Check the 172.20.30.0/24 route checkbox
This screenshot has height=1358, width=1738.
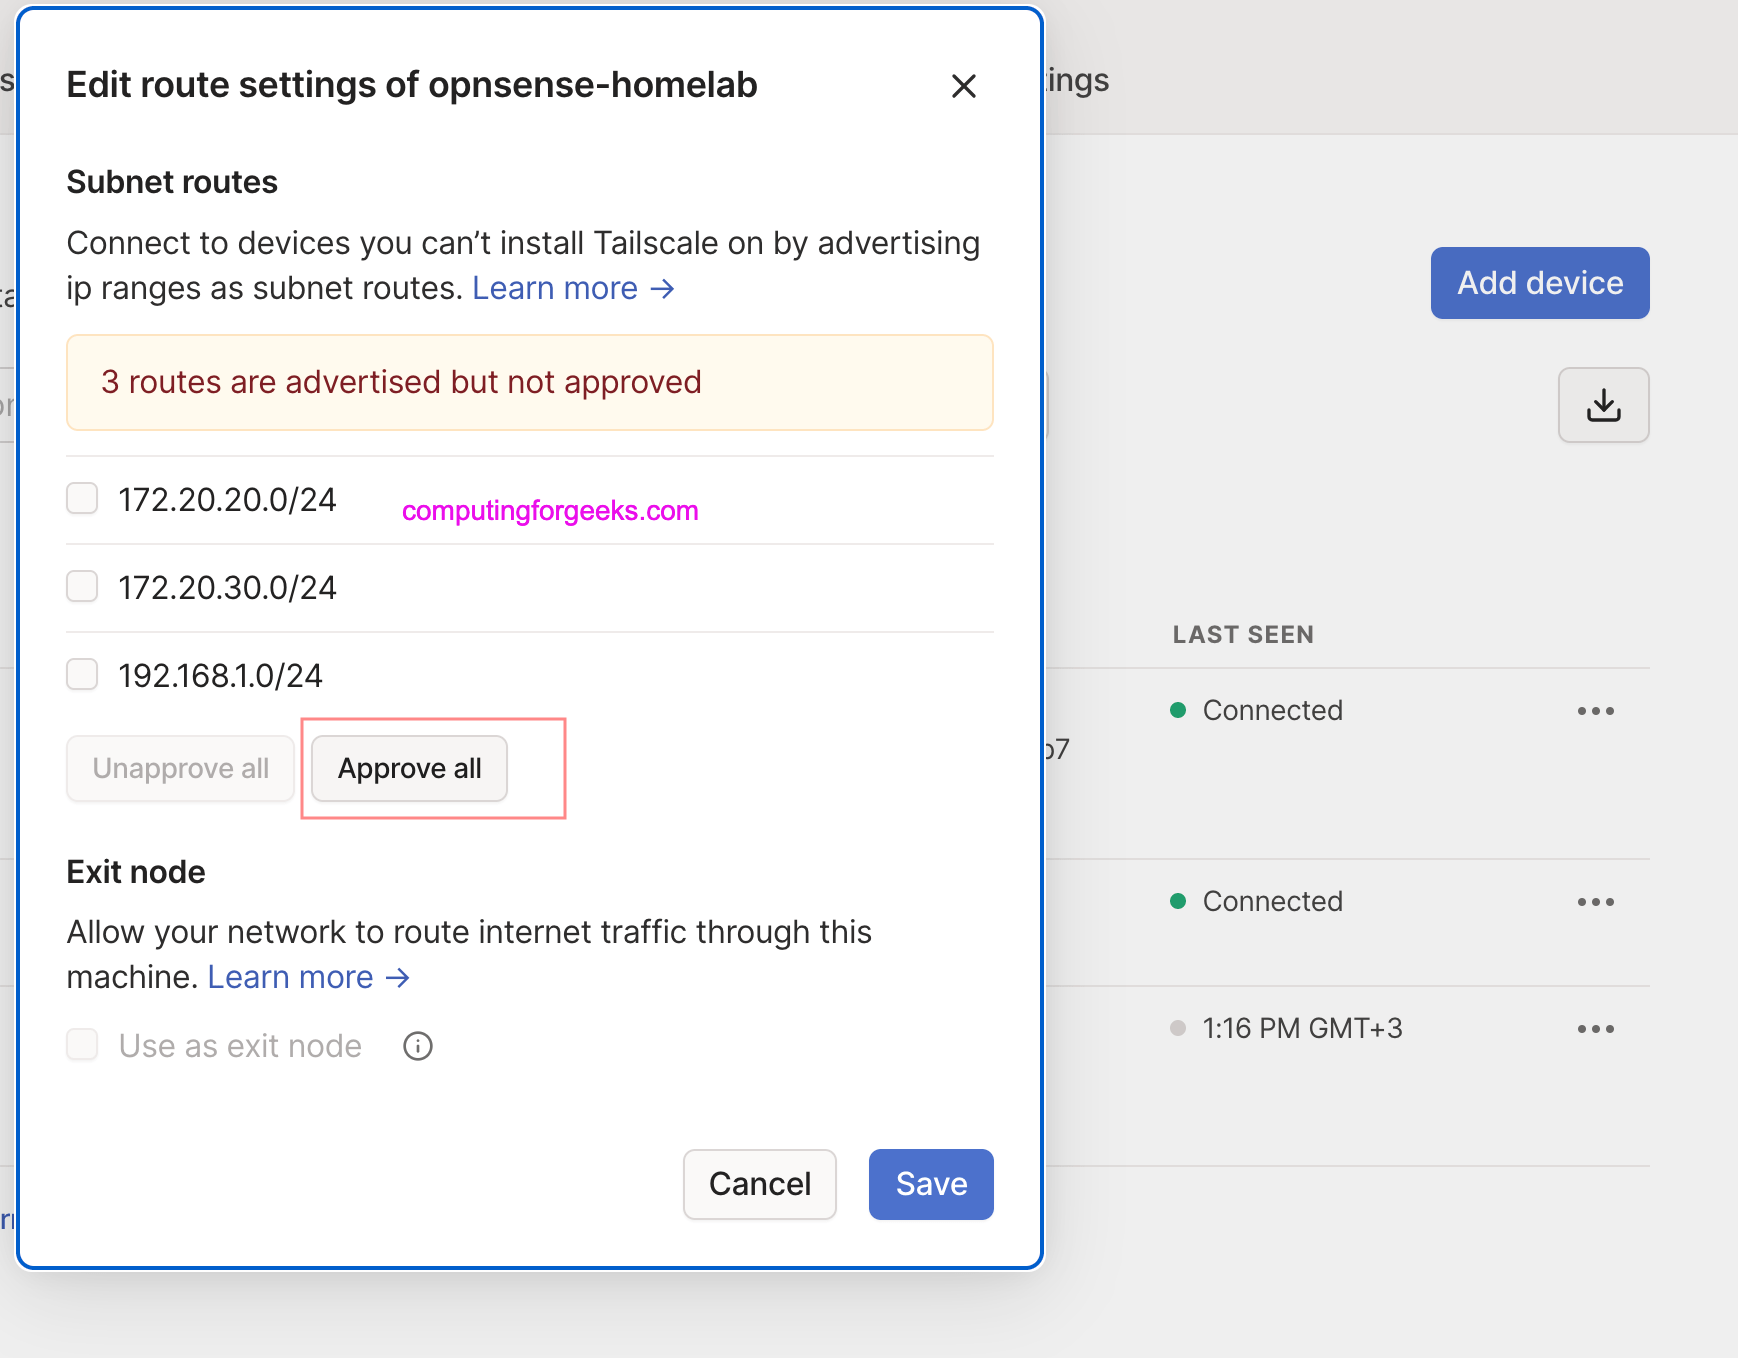pos(81,586)
